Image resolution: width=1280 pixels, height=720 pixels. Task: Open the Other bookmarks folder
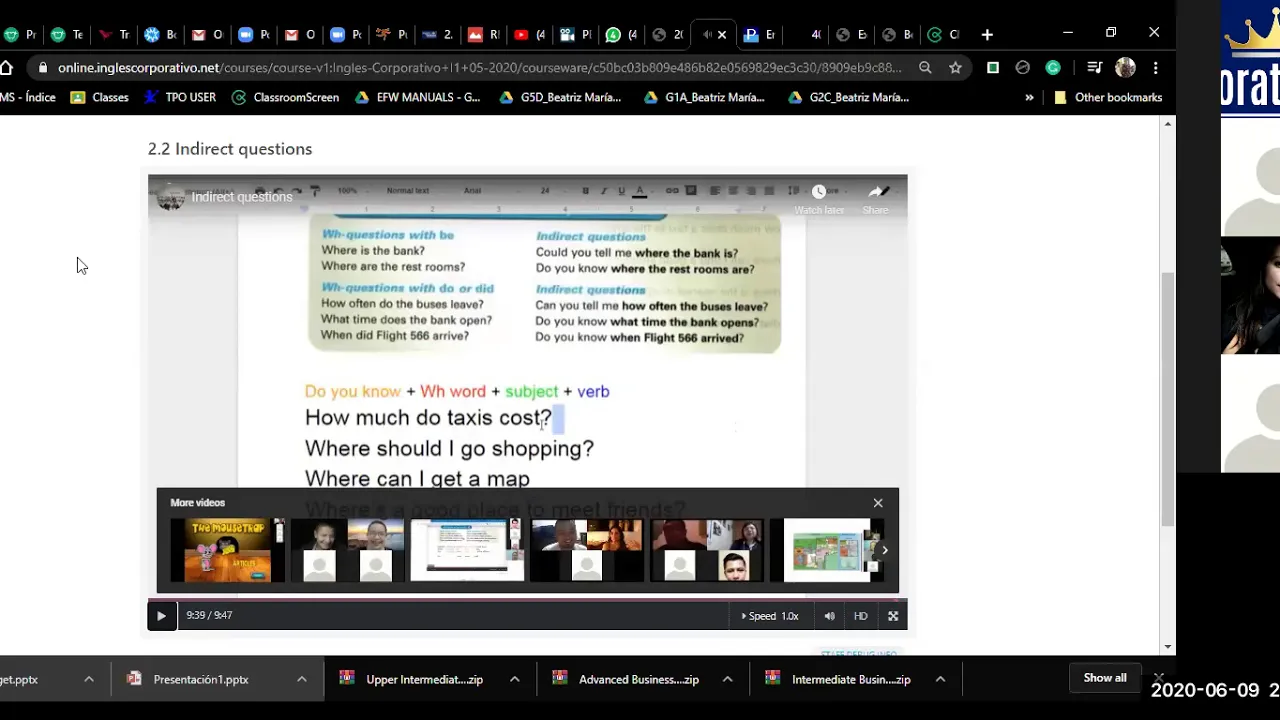click(x=1108, y=98)
